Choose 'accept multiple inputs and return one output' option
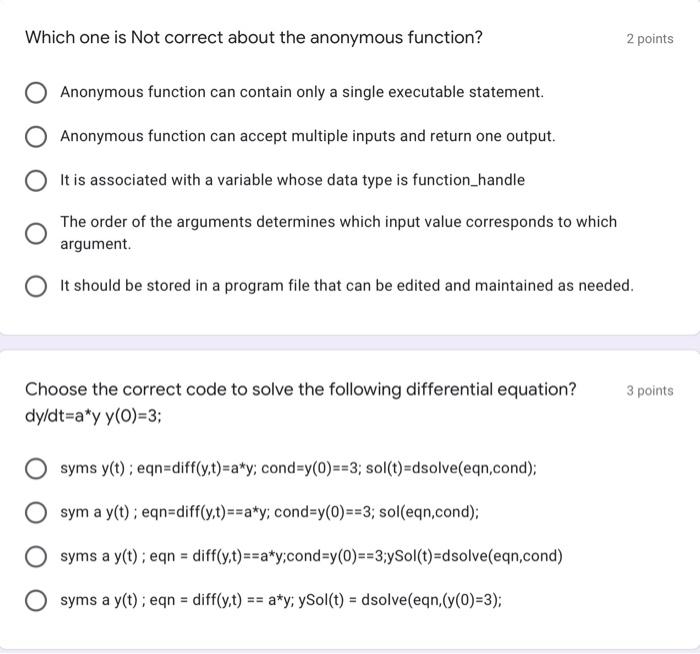 click(x=36, y=137)
